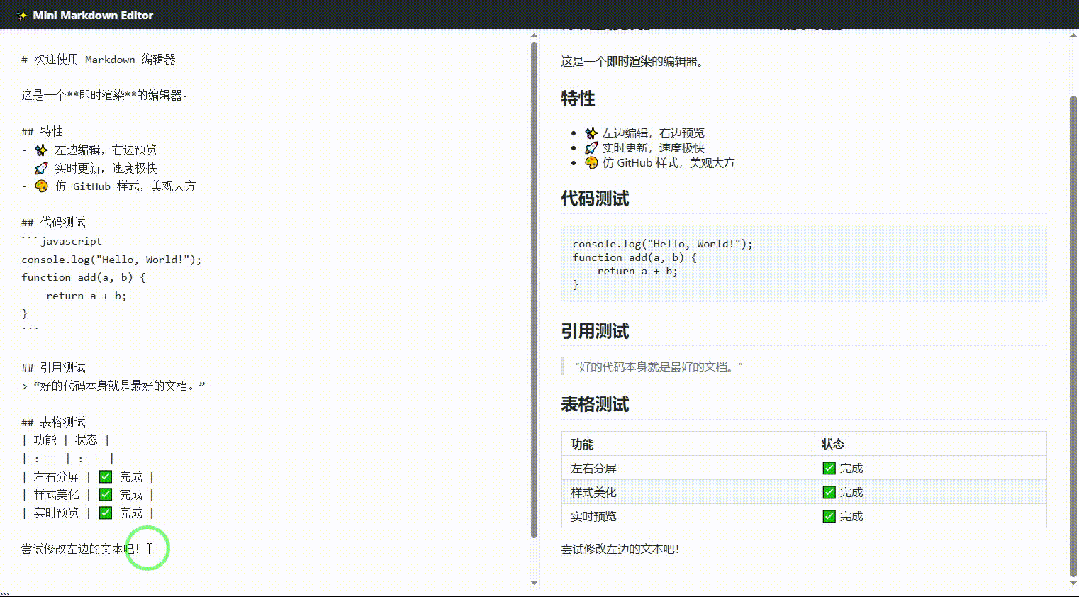Click the '| 功能 | 状态 |' table header source line
The image size is (1079, 597).
click(x=66, y=440)
